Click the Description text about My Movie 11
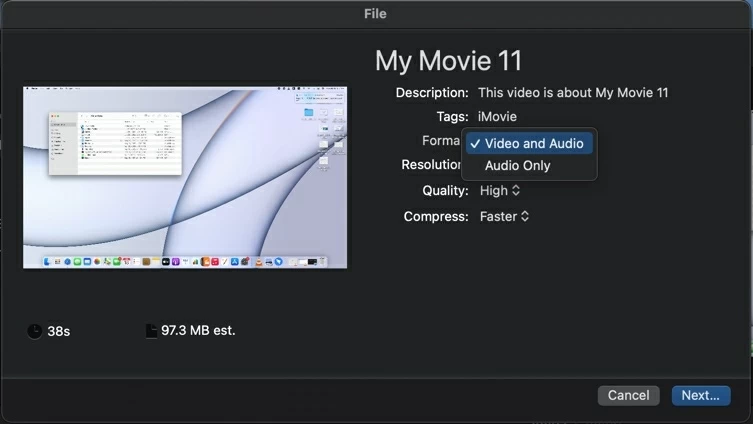 click(573, 93)
